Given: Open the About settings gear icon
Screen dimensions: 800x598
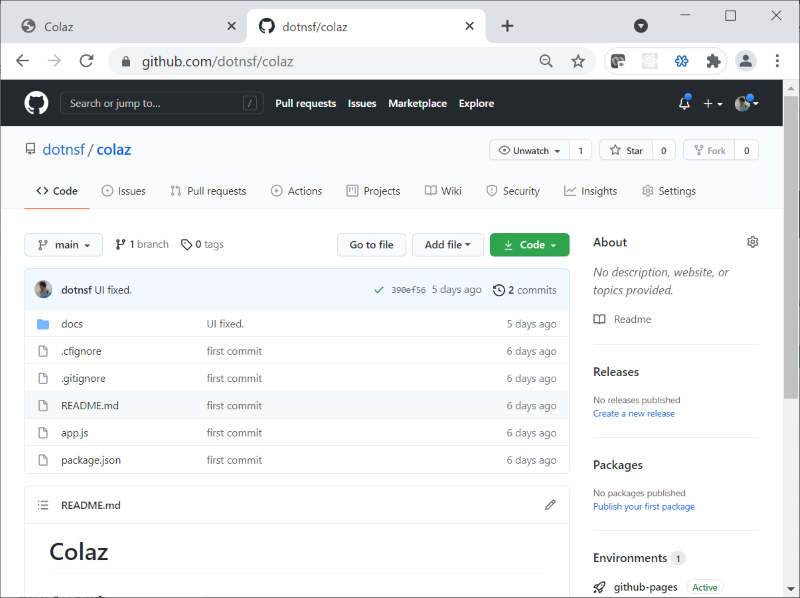Looking at the screenshot, I should [x=753, y=242].
